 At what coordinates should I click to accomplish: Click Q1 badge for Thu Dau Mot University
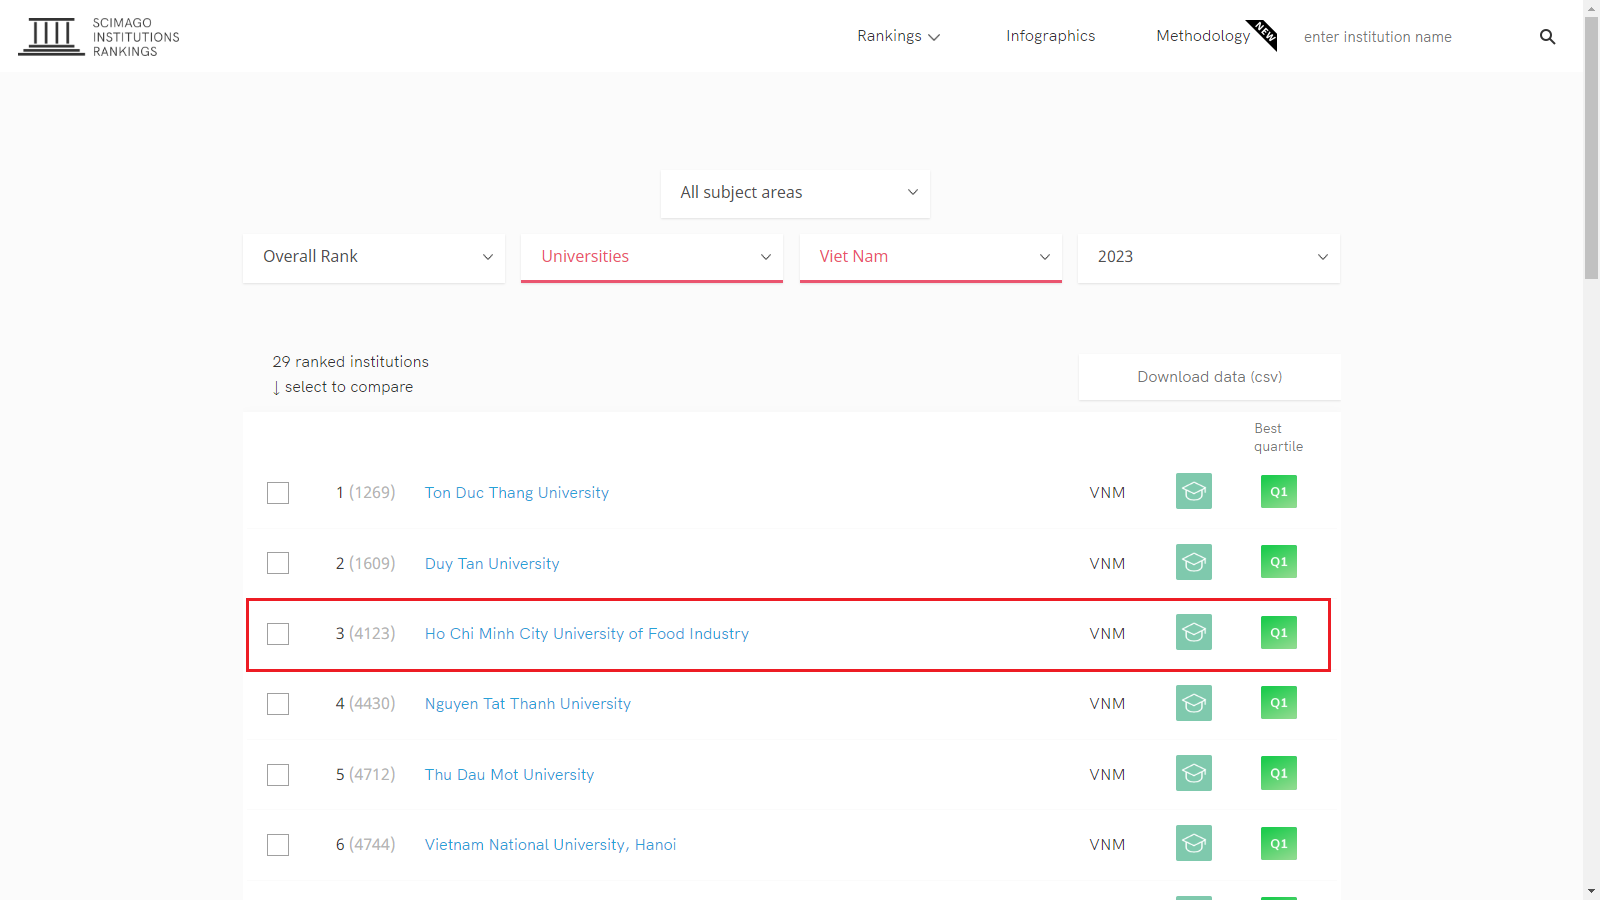1279,773
